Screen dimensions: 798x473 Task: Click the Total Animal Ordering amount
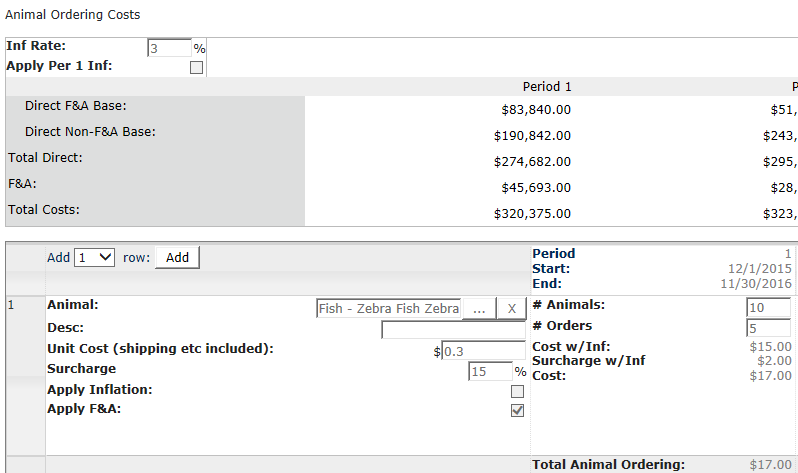pyautogui.click(x=769, y=465)
